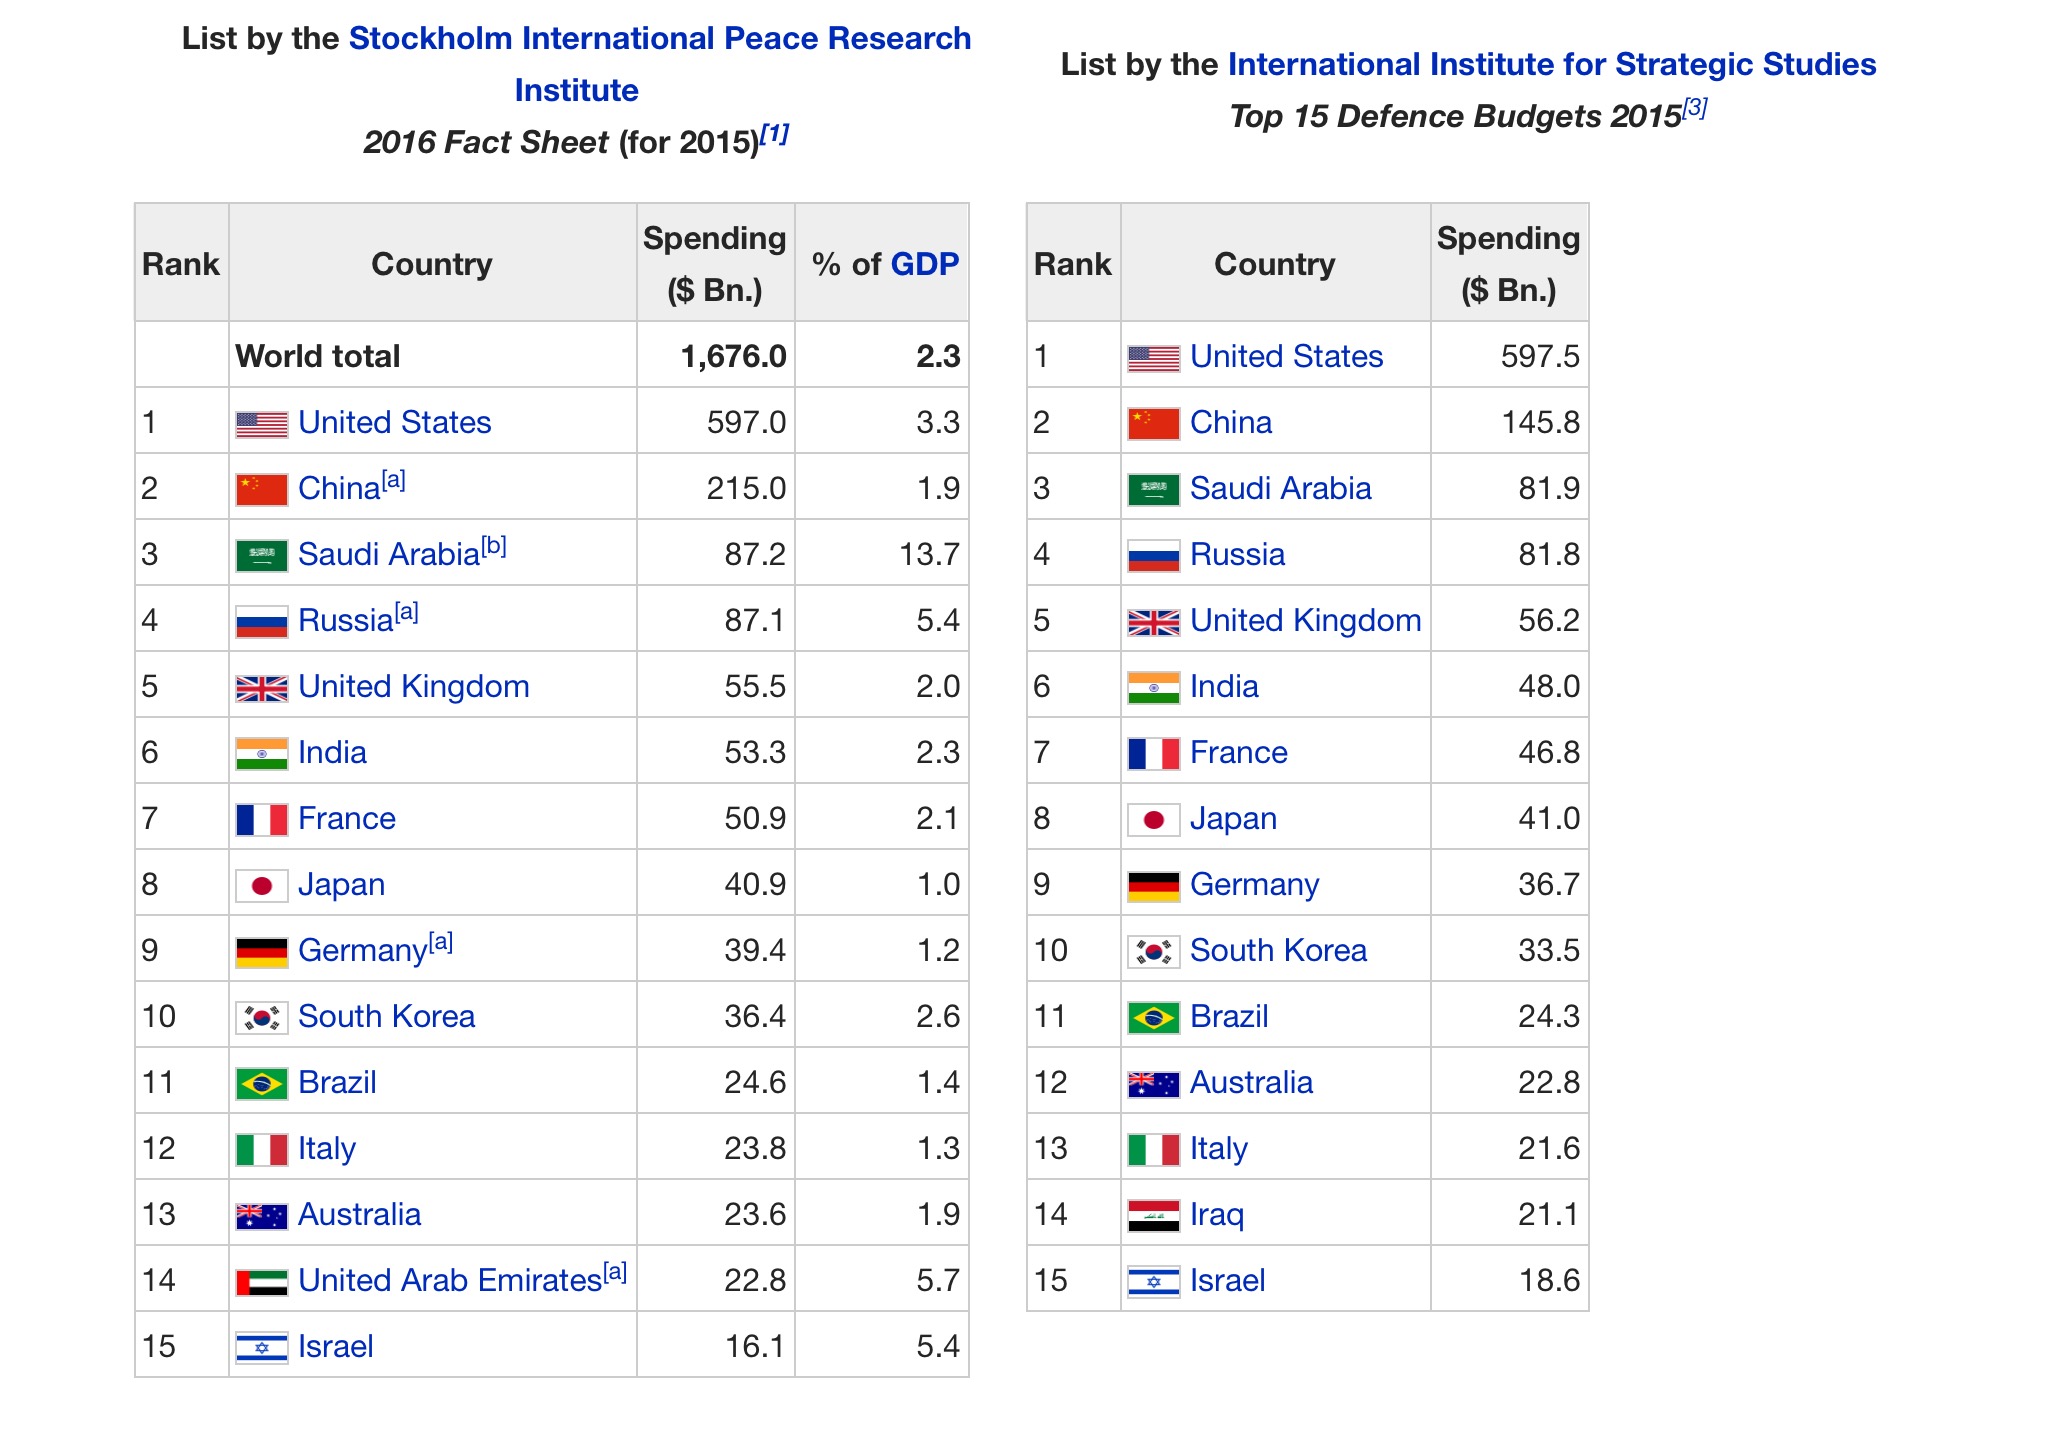Click China's flag icon in the IISS table
The image size is (2048, 1451).
click(1154, 424)
